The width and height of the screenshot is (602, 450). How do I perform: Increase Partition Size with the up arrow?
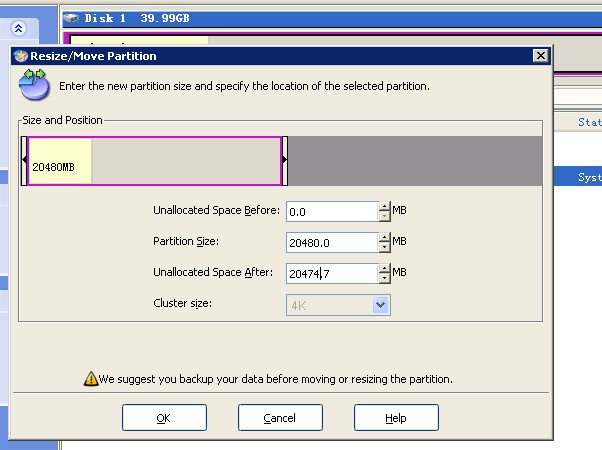click(x=384, y=237)
